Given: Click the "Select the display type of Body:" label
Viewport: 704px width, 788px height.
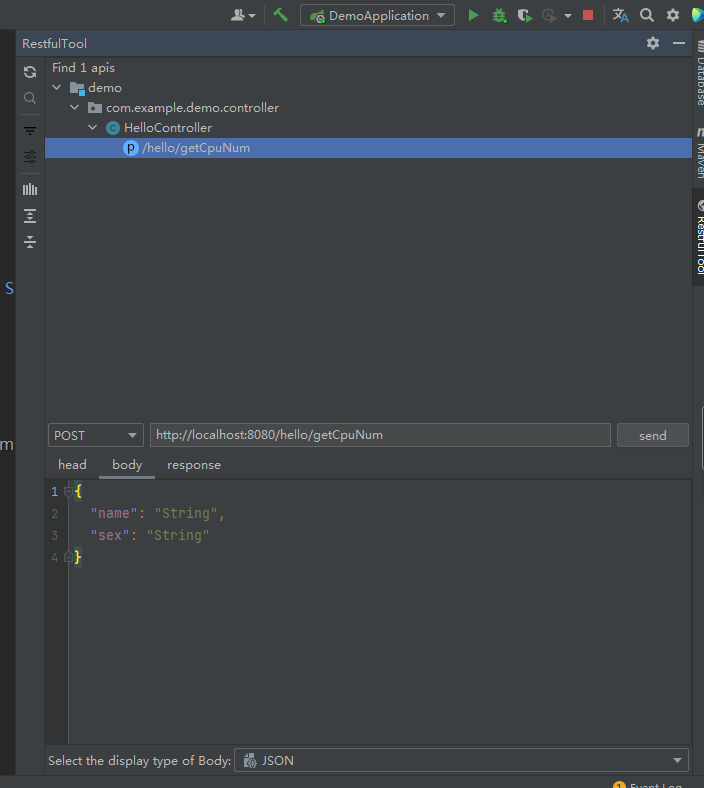Looking at the screenshot, I should tap(140, 760).
